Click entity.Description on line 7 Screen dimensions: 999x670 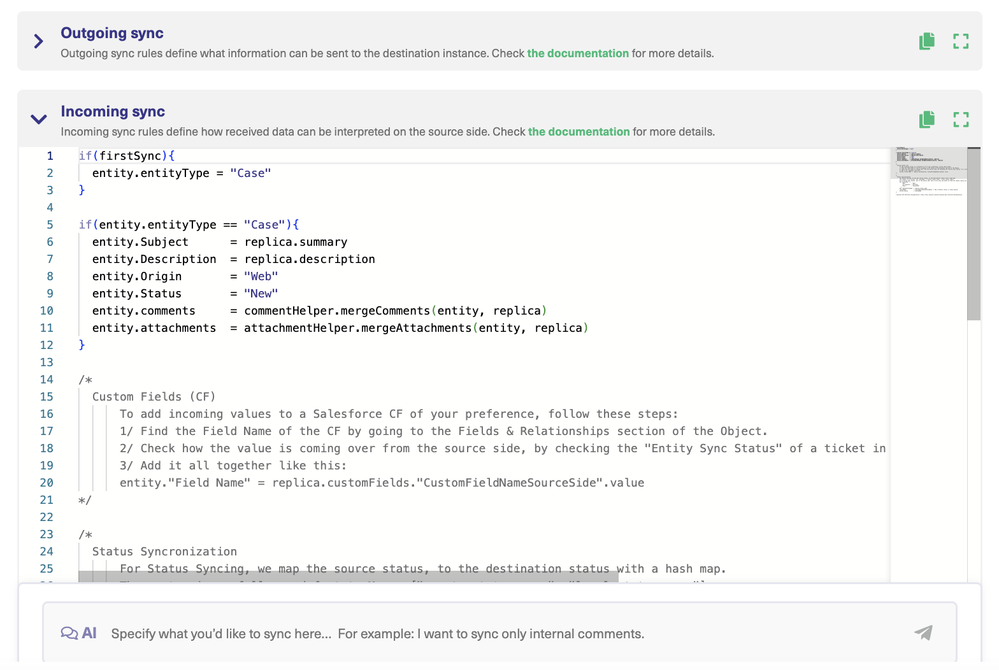(154, 259)
